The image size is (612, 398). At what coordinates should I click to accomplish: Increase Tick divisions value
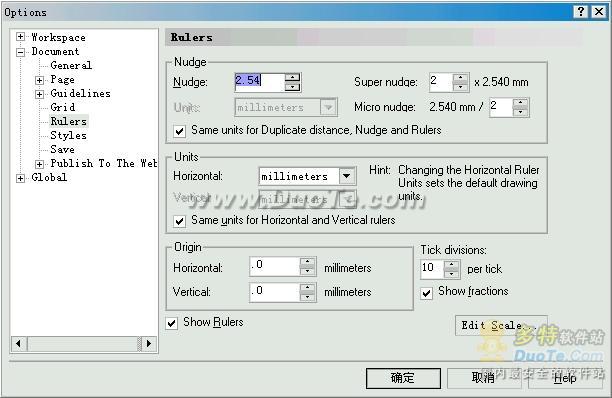(451, 265)
